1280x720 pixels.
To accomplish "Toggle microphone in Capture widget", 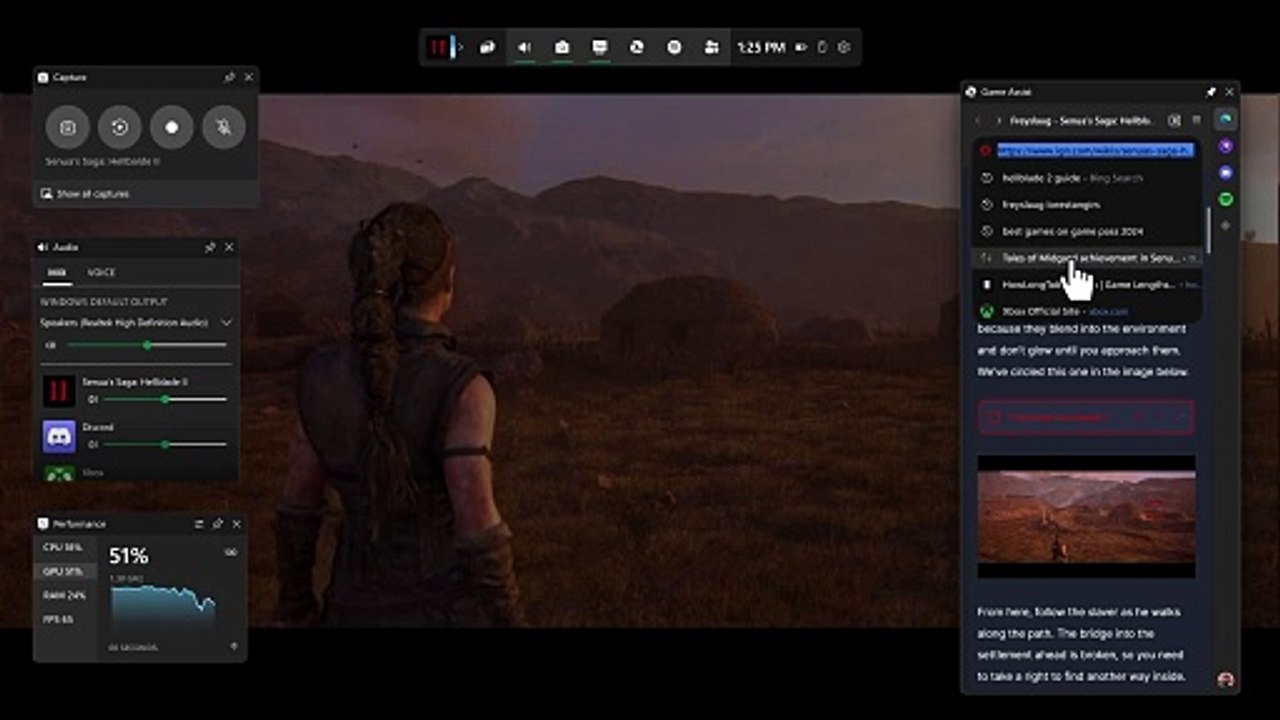I will pyautogui.click(x=223, y=128).
